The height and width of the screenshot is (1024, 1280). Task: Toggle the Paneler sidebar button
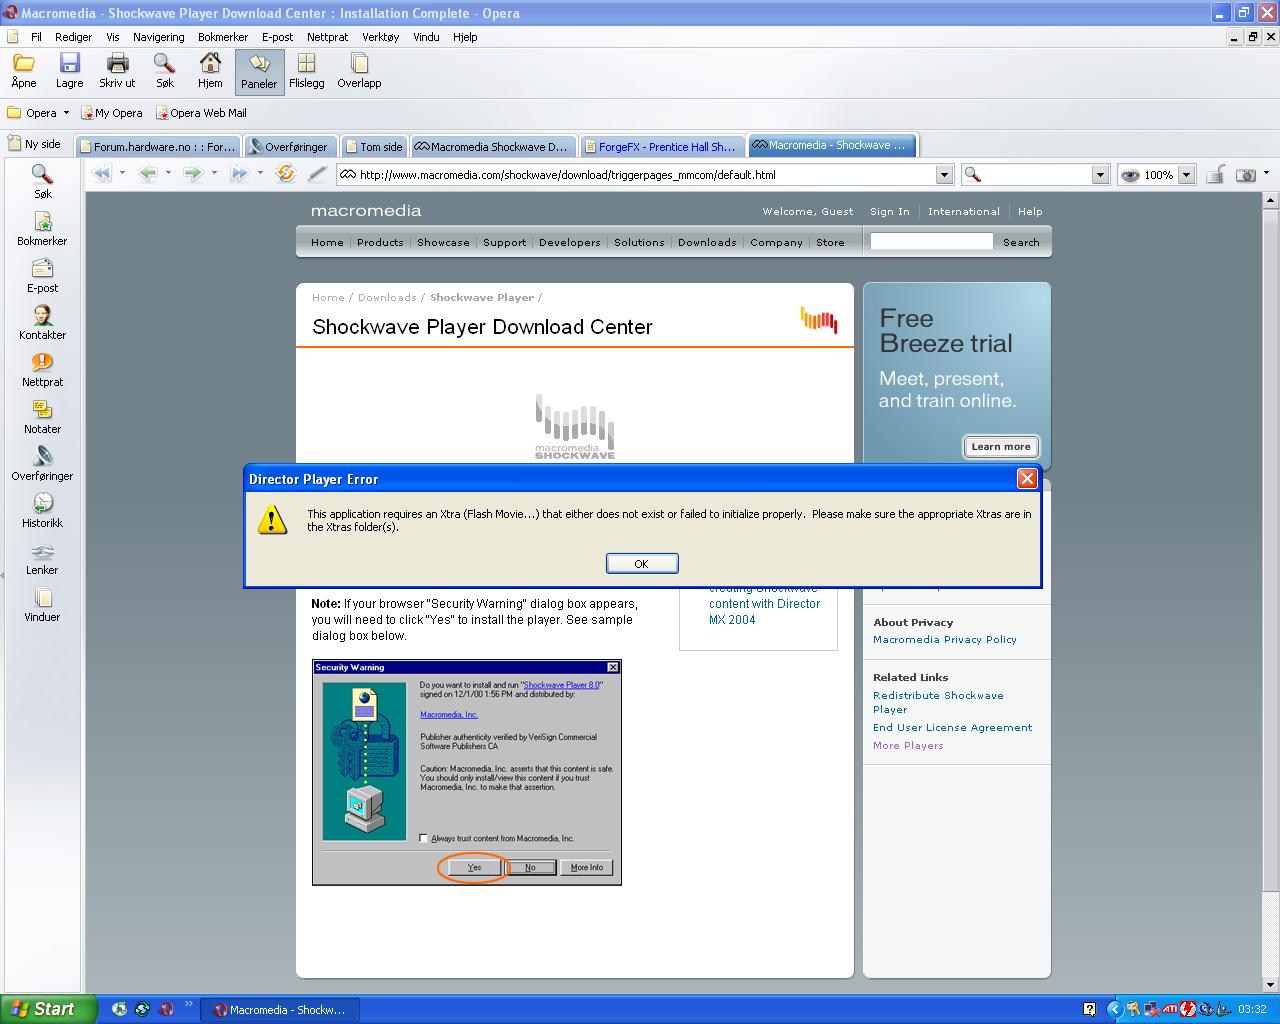click(x=259, y=71)
